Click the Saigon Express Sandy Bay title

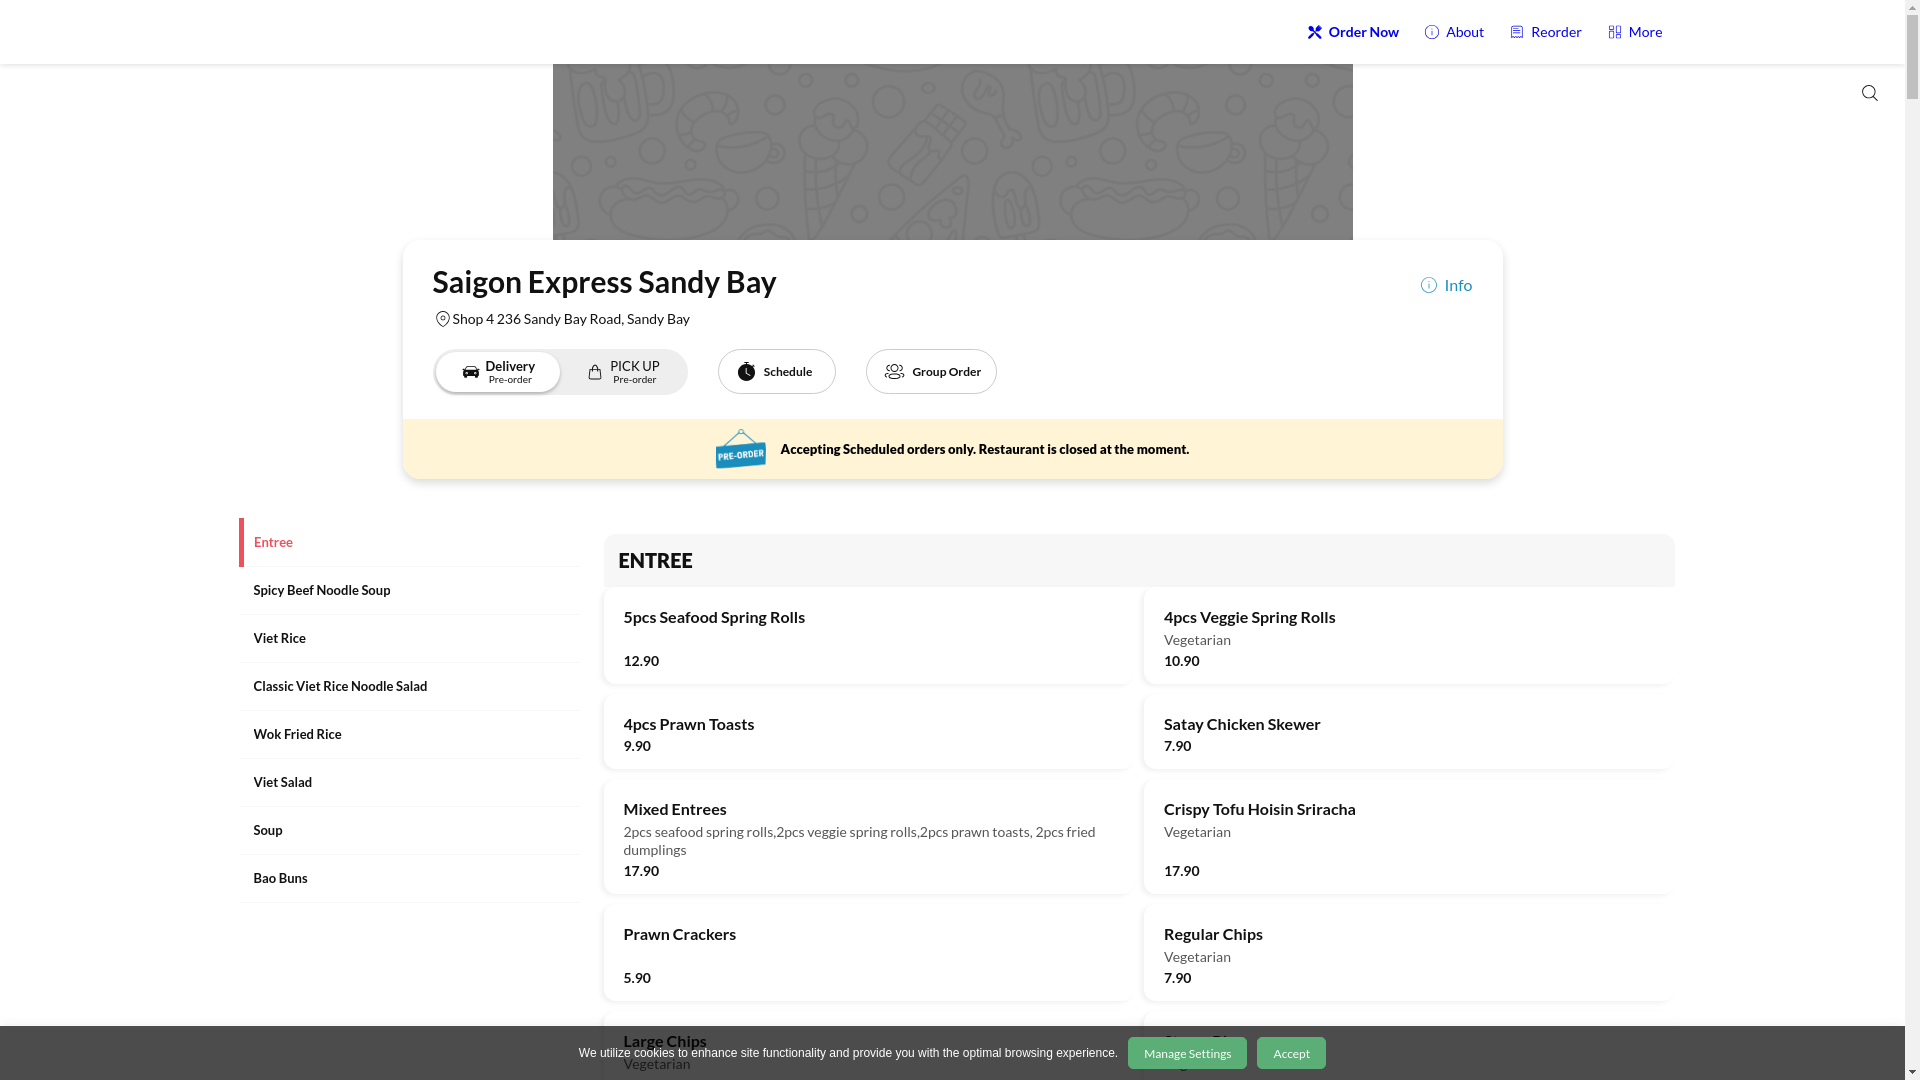tap(604, 282)
